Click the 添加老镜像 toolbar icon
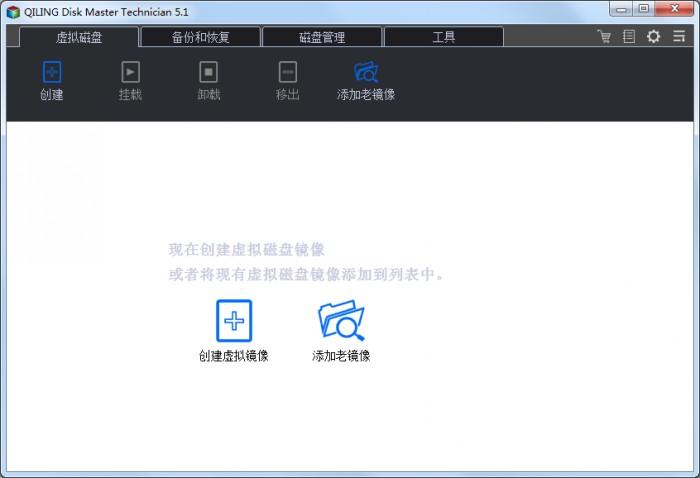700x478 pixels. tap(366, 72)
